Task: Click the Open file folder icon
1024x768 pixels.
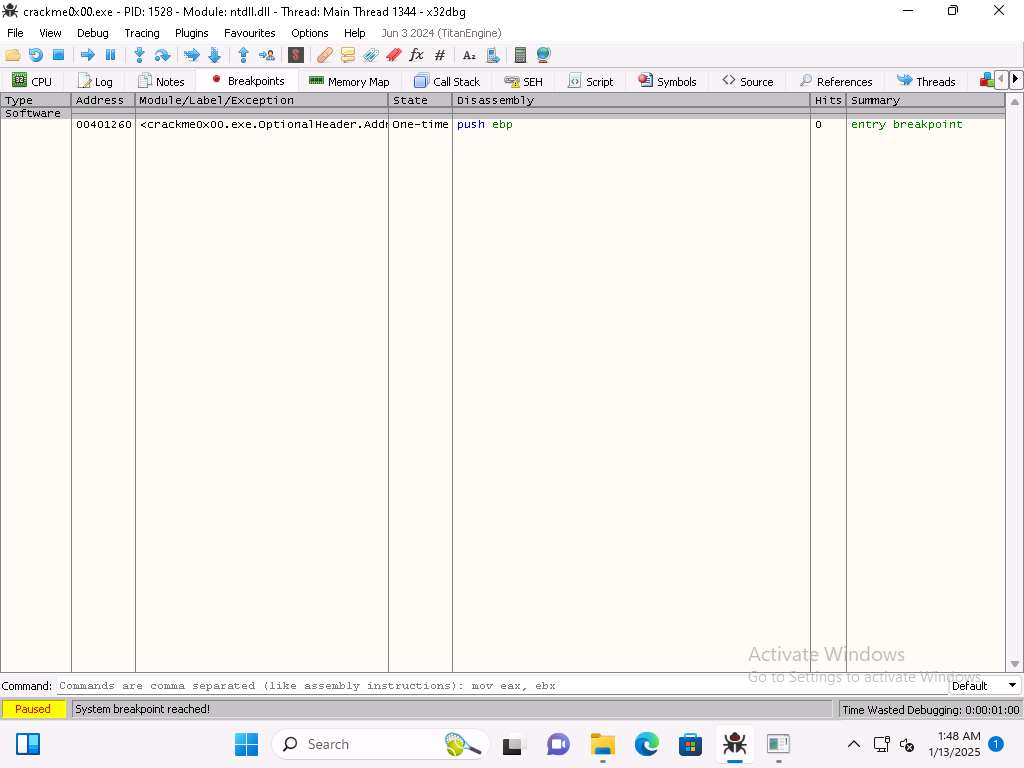Action: pos(13,55)
